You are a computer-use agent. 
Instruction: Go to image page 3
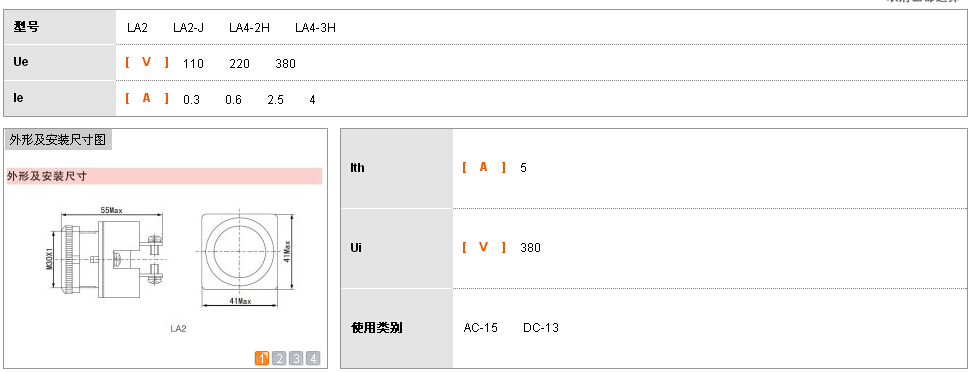pos(296,358)
